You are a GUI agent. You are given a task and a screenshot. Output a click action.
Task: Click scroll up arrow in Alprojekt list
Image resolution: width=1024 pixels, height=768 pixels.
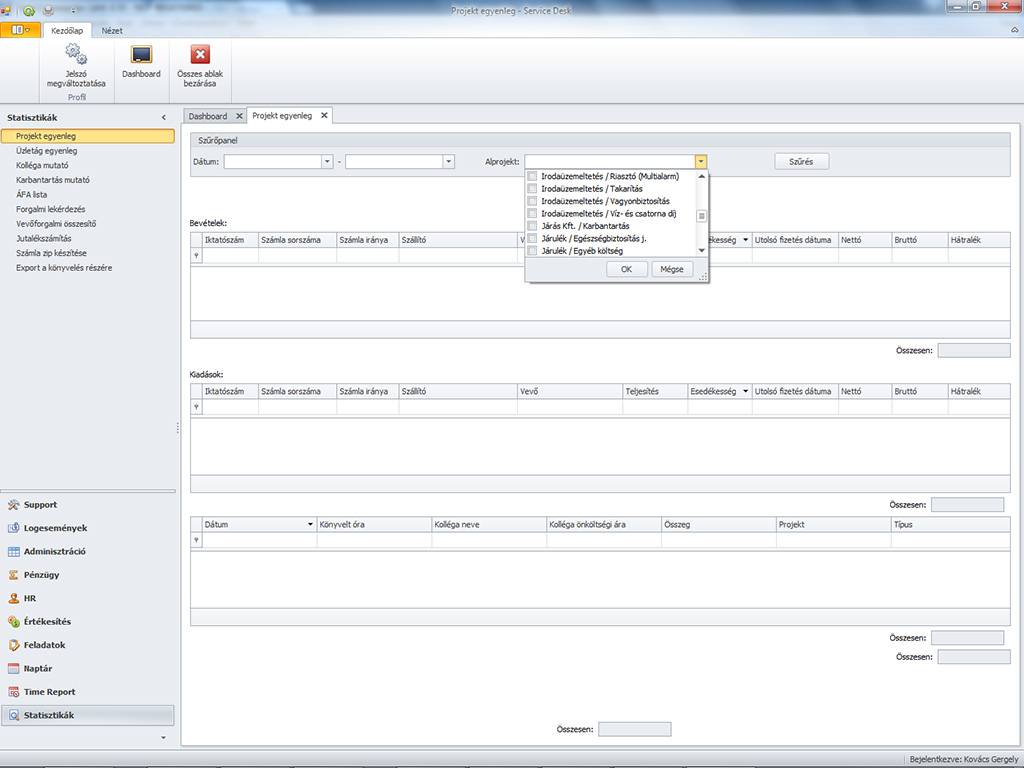(702, 176)
